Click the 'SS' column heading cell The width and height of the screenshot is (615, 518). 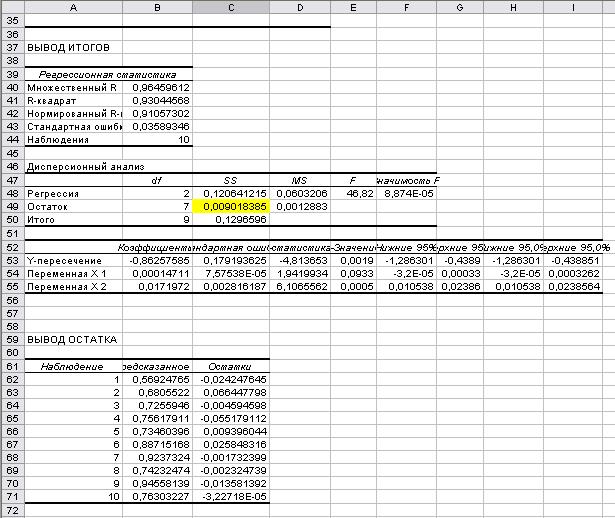click(x=231, y=180)
